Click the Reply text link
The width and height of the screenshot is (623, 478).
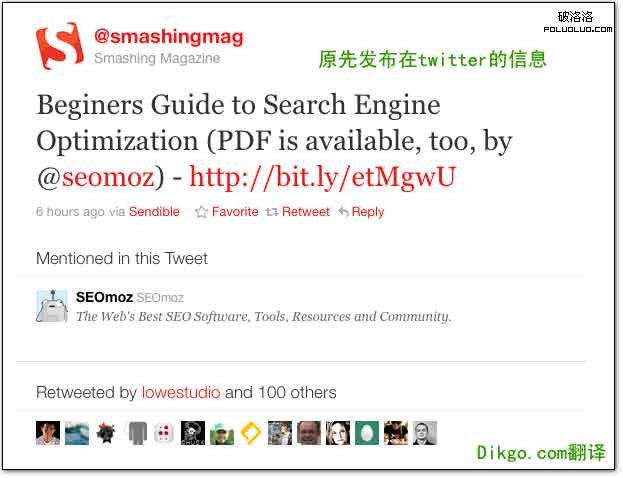click(x=368, y=212)
